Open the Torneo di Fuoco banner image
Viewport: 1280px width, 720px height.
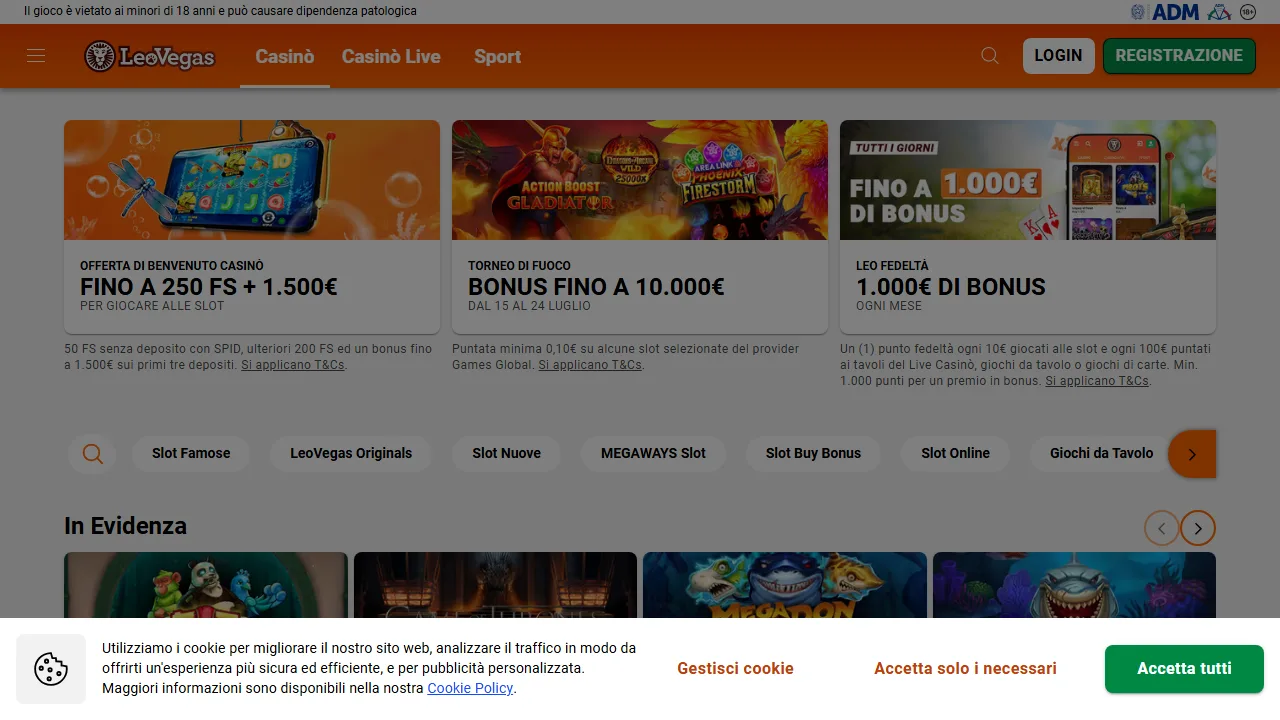[x=640, y=180]
